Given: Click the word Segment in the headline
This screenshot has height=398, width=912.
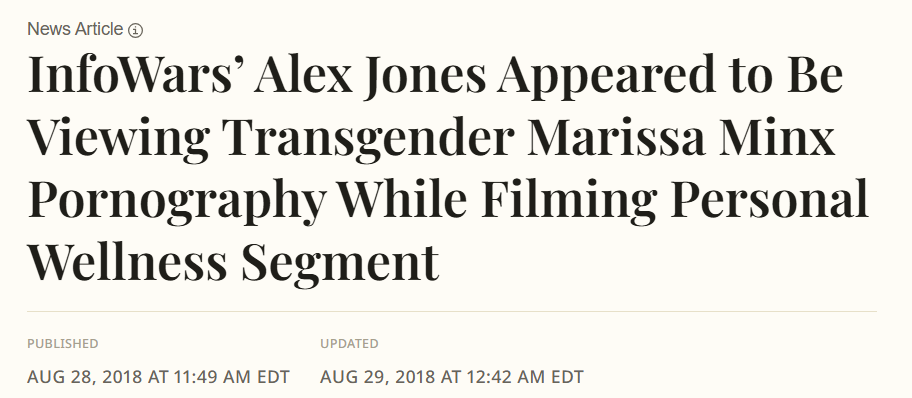Looking at the screenshot, I should point(340,264).
